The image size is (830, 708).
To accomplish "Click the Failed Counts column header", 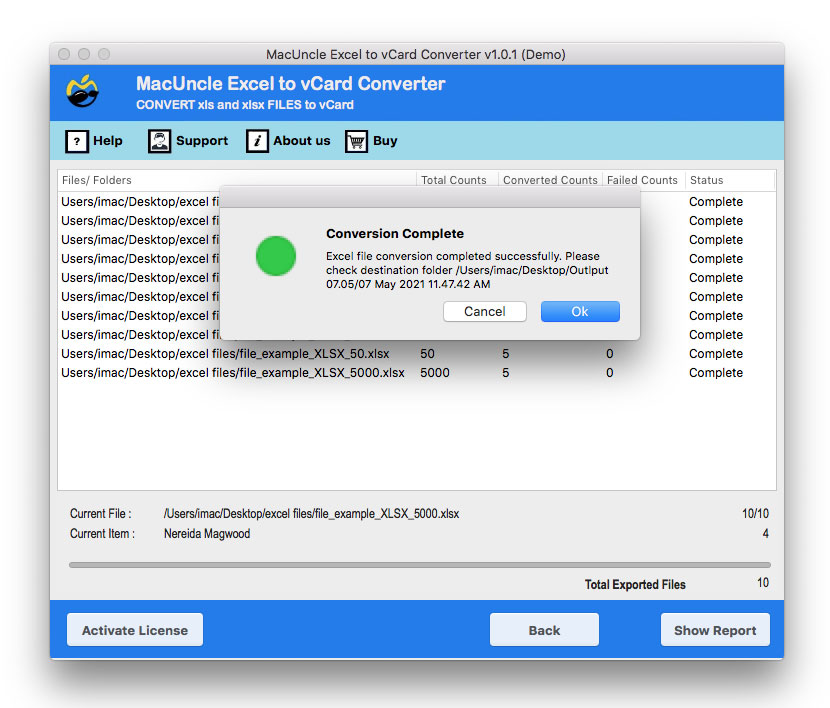I will (x=643, y=180).
